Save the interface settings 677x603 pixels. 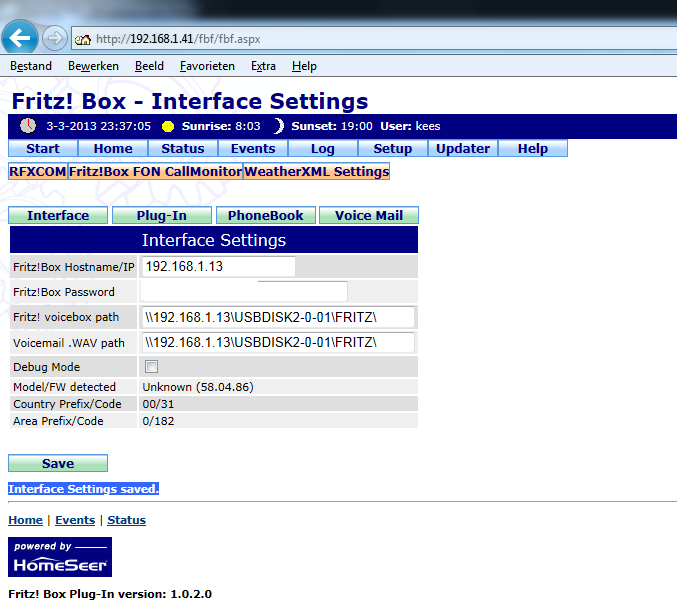[58, 463]
